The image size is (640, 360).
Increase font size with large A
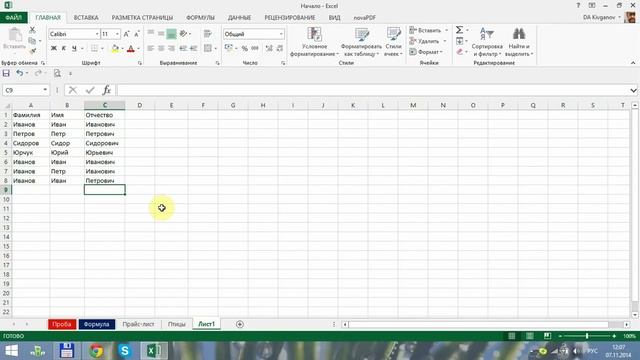tap(127, 34)
